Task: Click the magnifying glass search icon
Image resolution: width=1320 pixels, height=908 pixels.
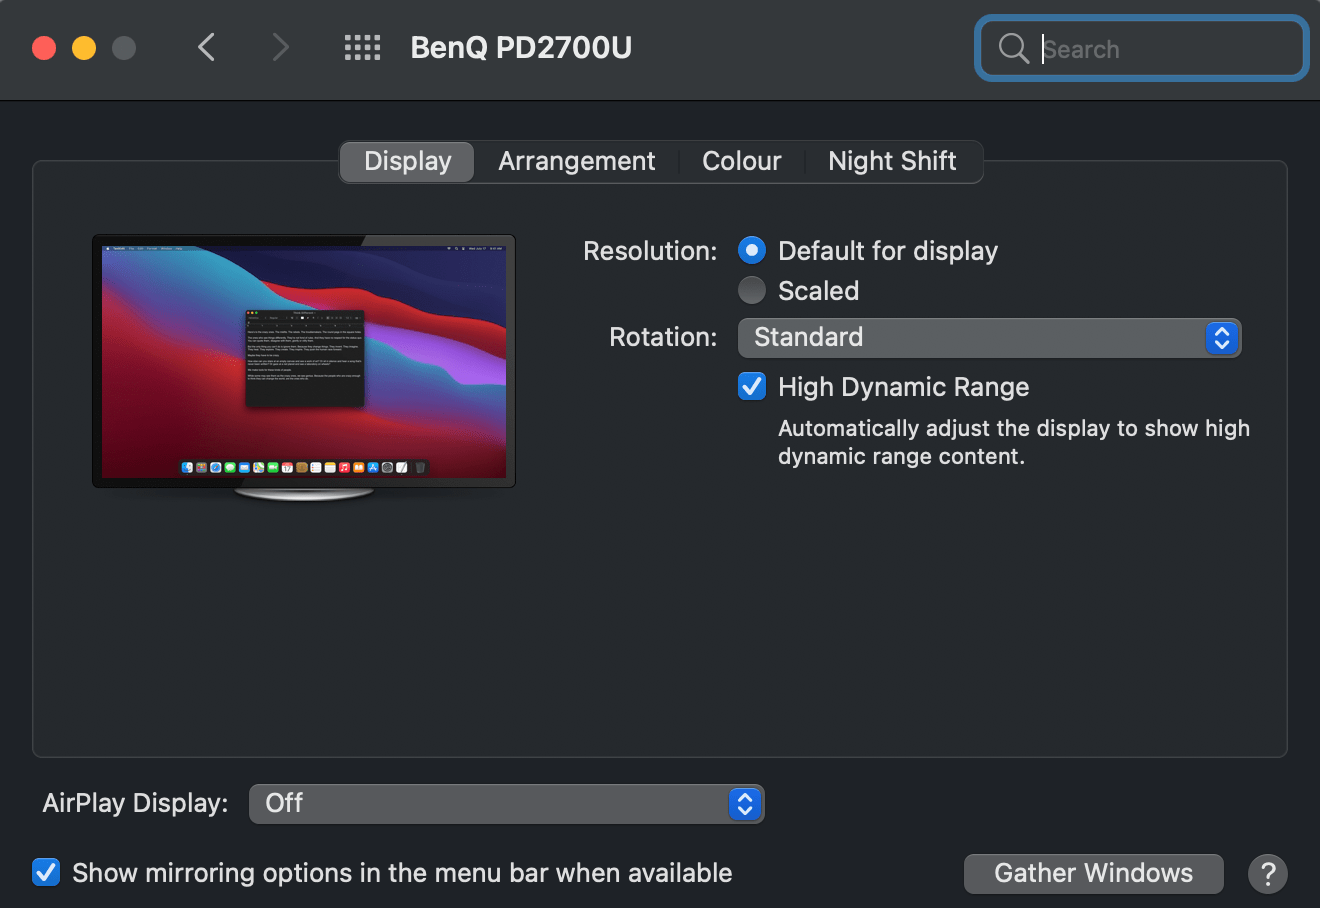Action: (x=1013, y=48)
